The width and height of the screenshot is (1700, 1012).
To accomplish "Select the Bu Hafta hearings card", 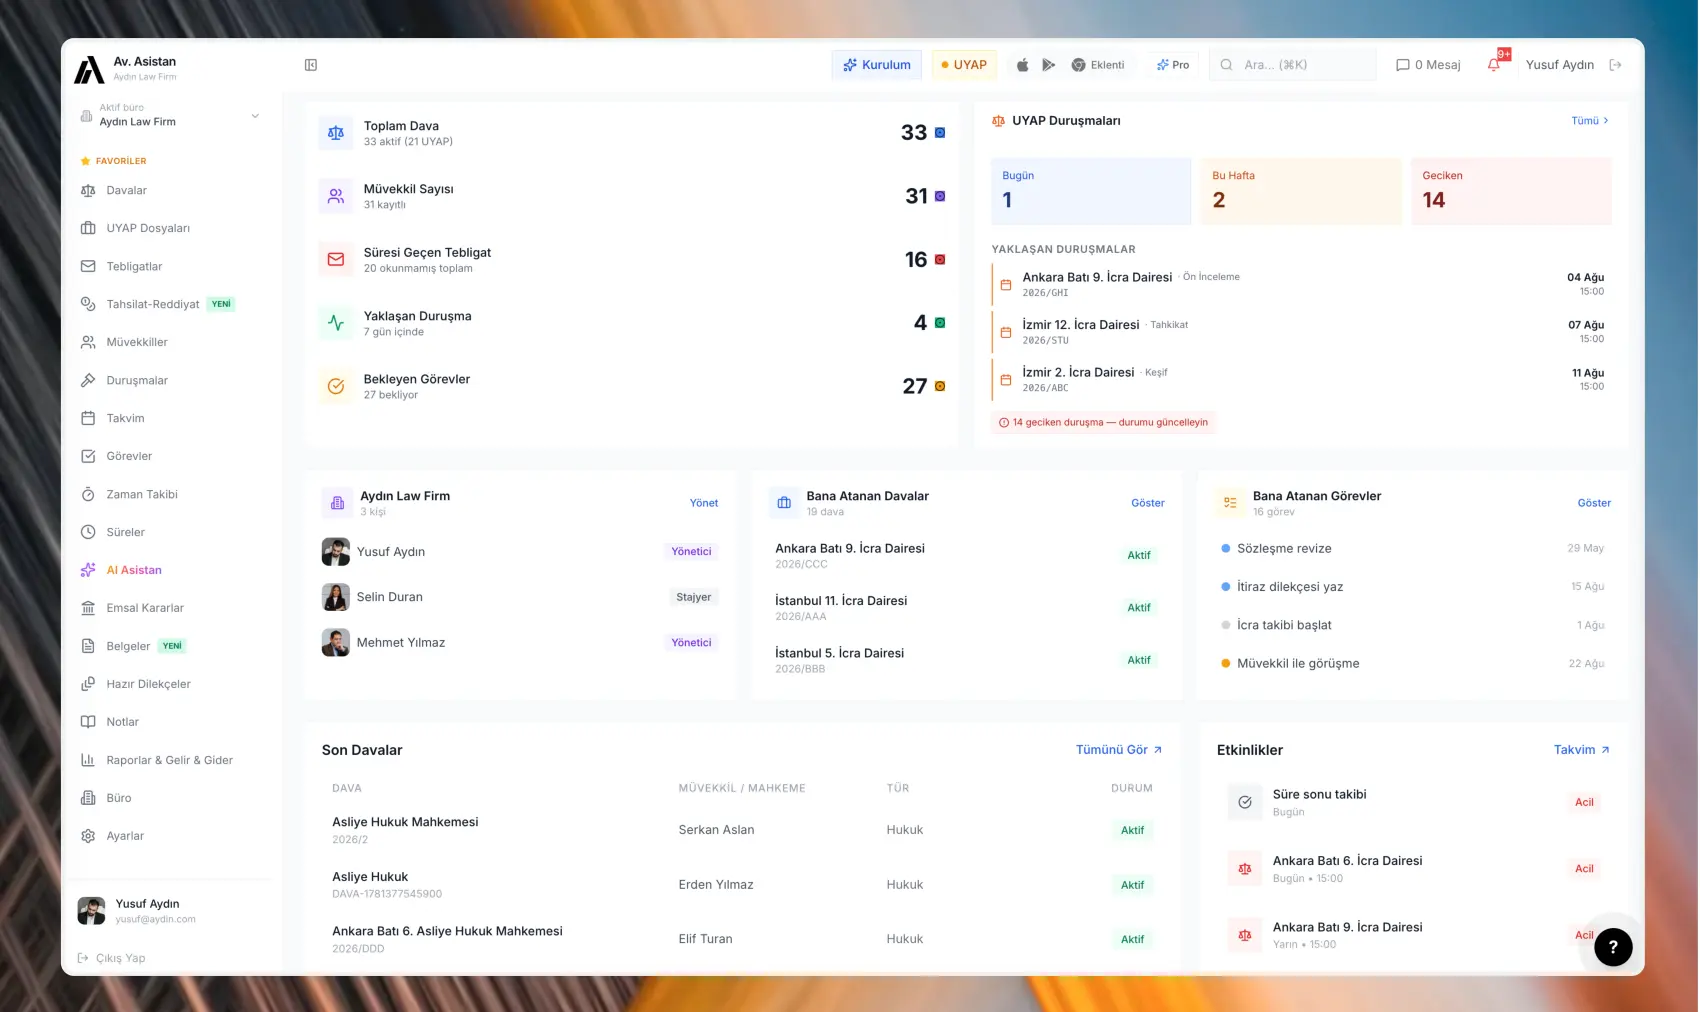I will point(1300,191).
